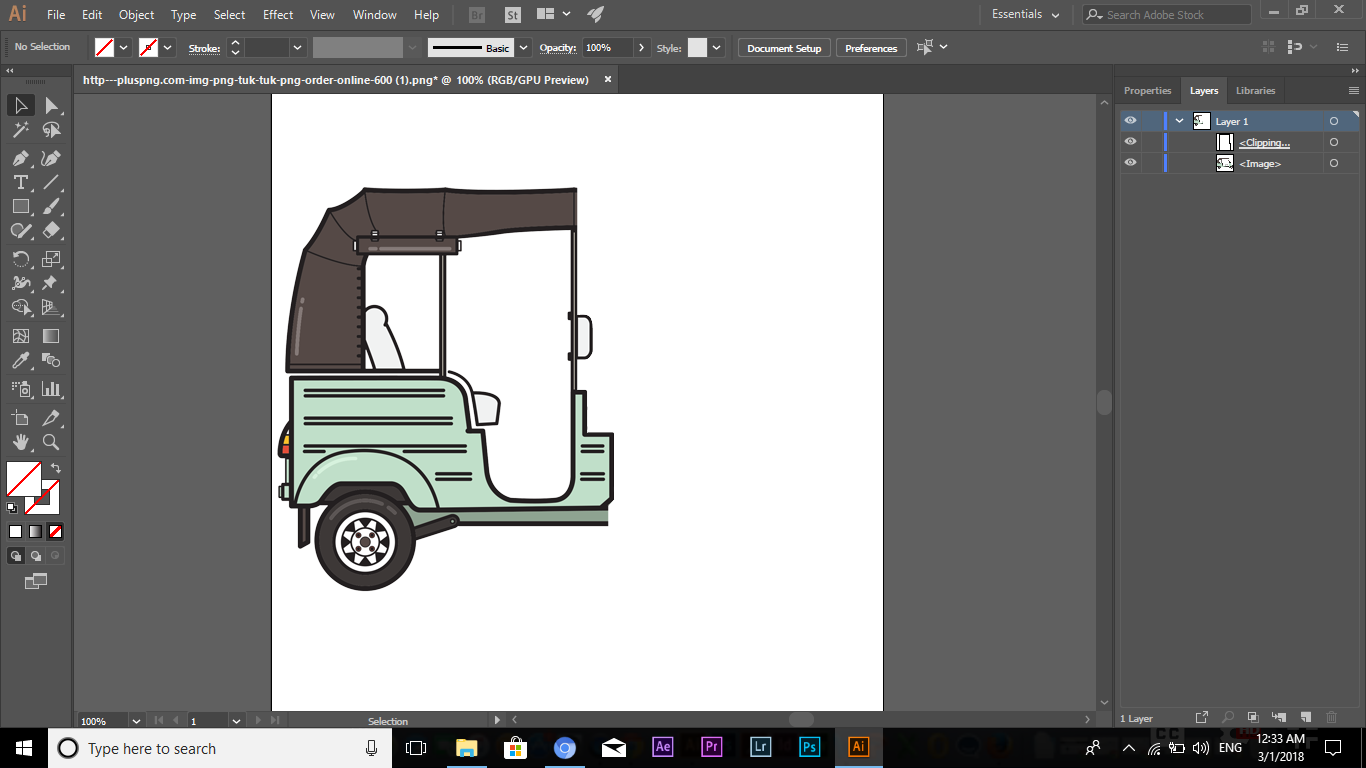1366x768 pixels.
Task: Choose the Magic Wand tool
Action: click(21, 130)
